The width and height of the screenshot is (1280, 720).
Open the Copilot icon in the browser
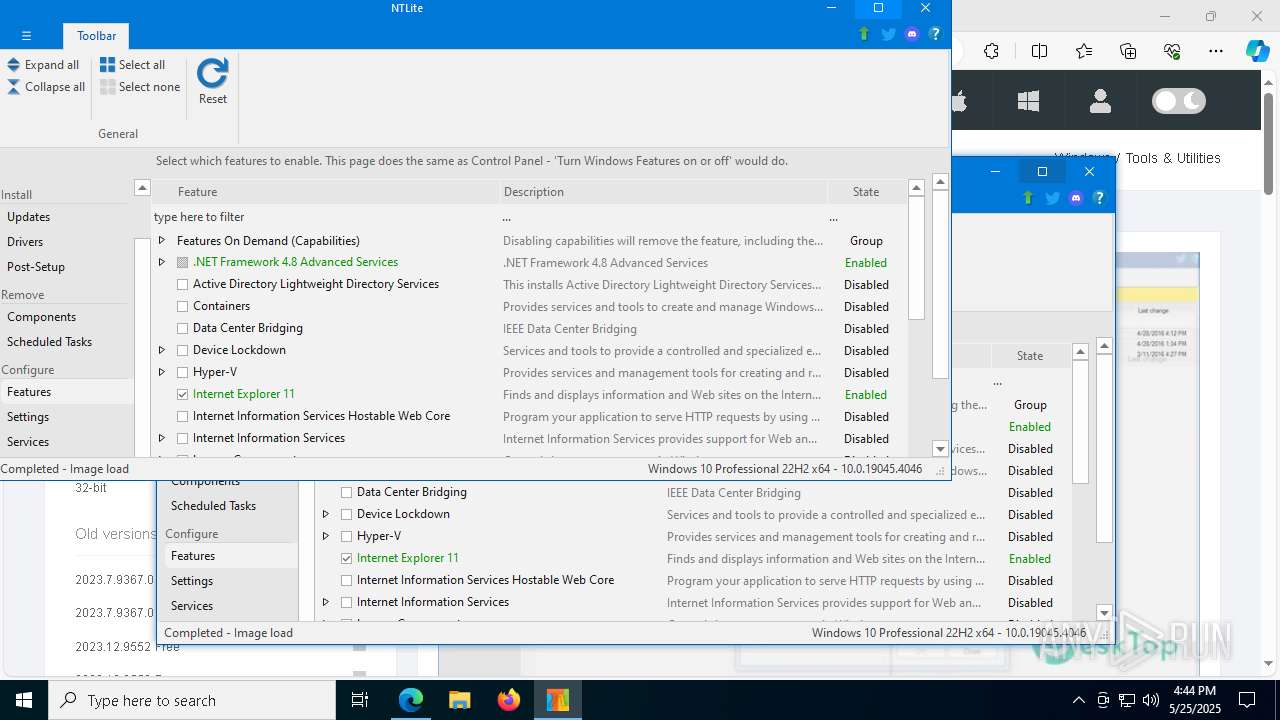coord(1257,51)
